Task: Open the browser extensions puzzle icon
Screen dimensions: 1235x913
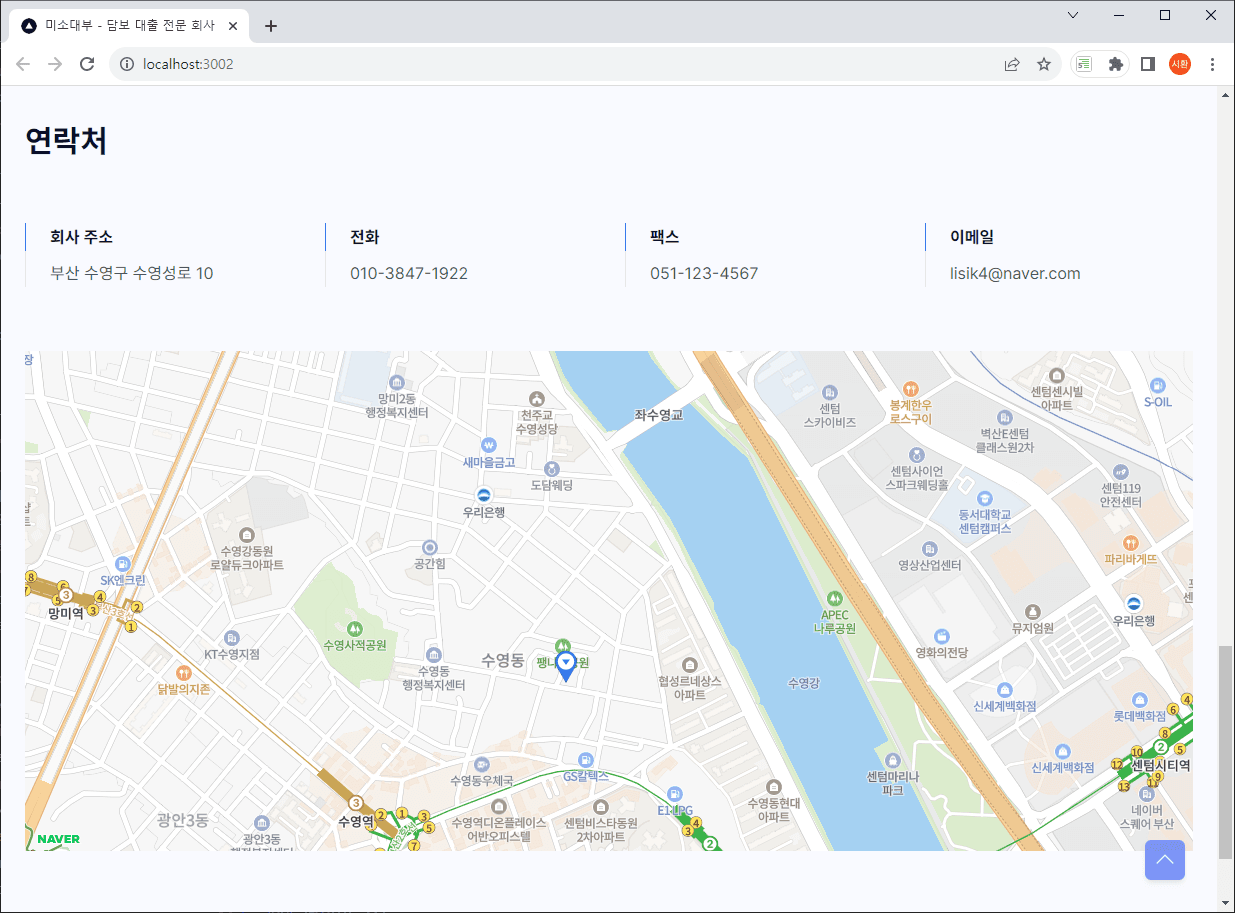Action: point(1116,64)
